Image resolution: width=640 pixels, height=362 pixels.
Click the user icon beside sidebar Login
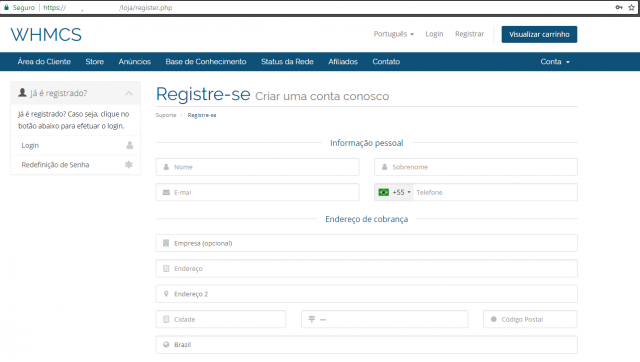(x=129, y=145)
